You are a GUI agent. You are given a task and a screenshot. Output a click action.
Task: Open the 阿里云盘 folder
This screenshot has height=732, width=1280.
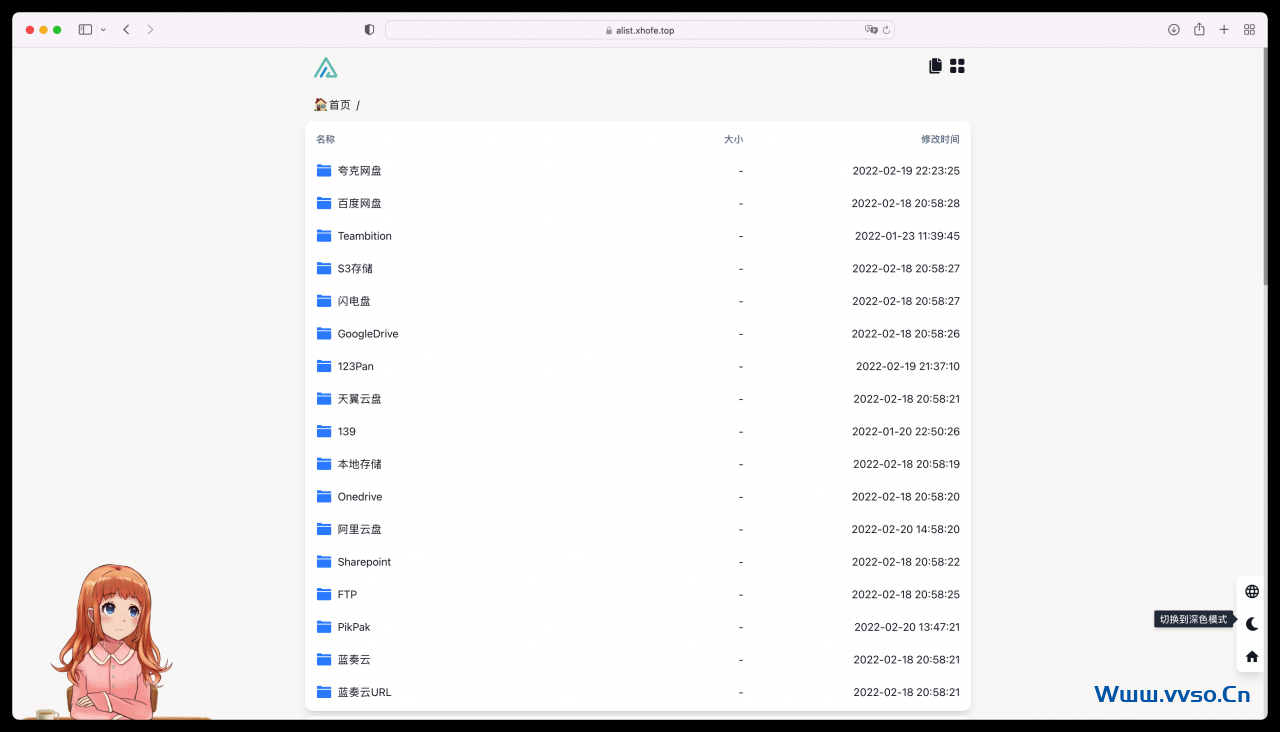click(x=361, y=529)
